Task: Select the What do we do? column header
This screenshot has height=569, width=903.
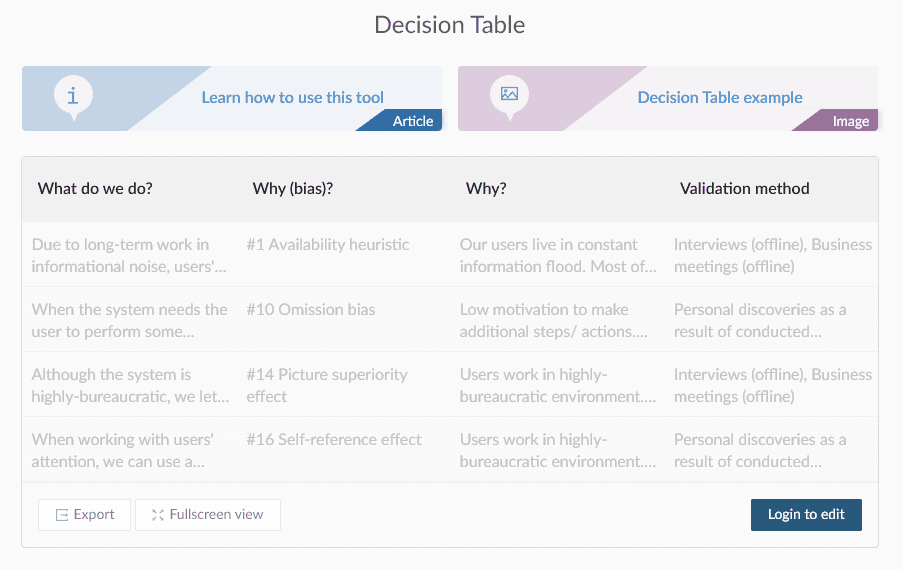Action: click(95, 188)
